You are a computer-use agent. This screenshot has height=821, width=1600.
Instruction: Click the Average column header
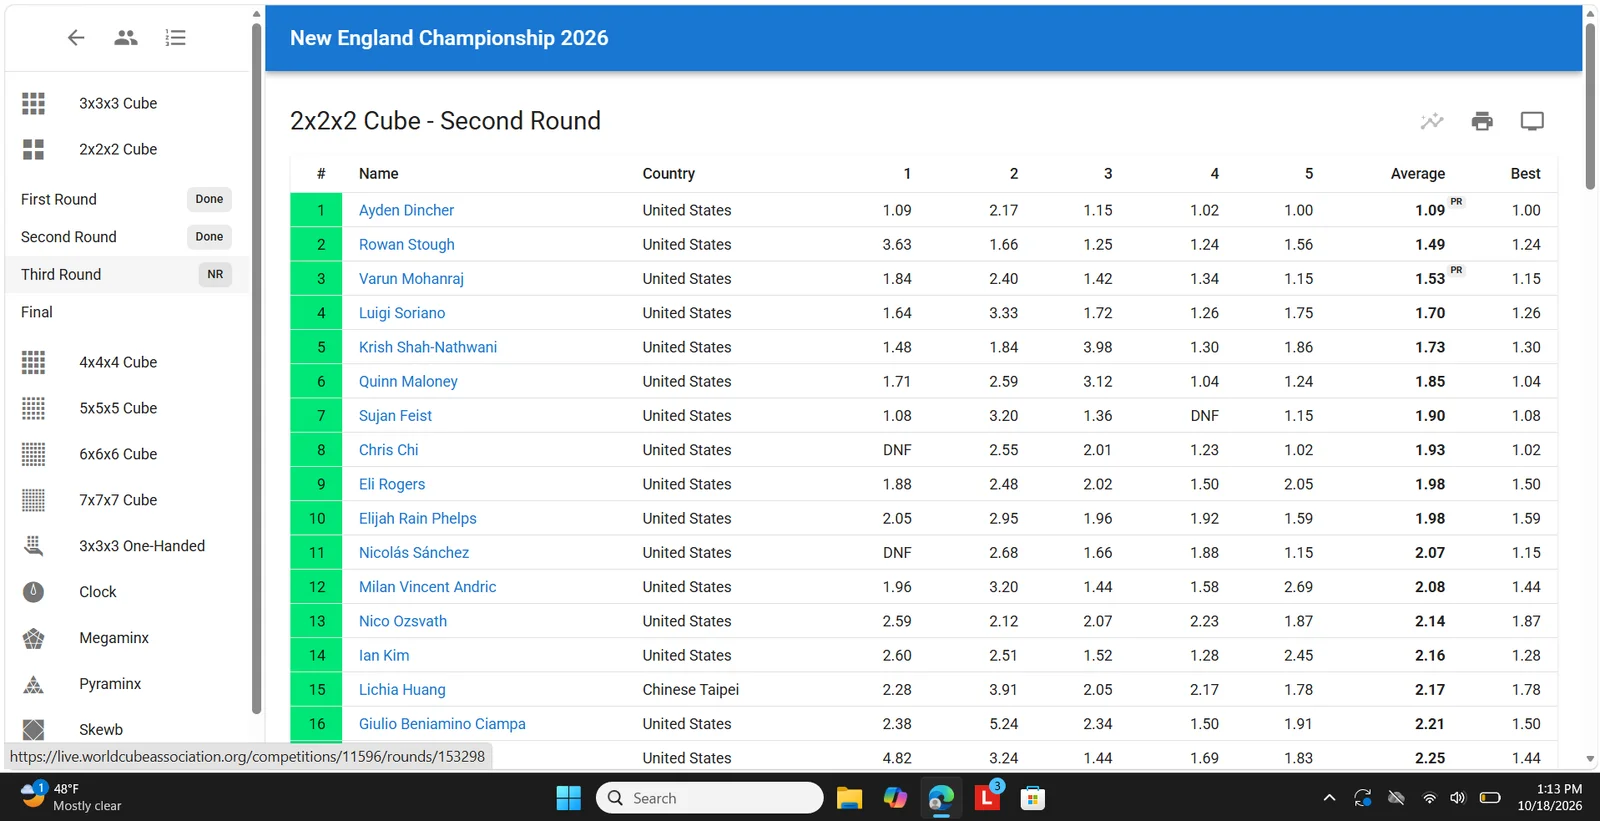pyautogui.click(x=1417, y=173)
